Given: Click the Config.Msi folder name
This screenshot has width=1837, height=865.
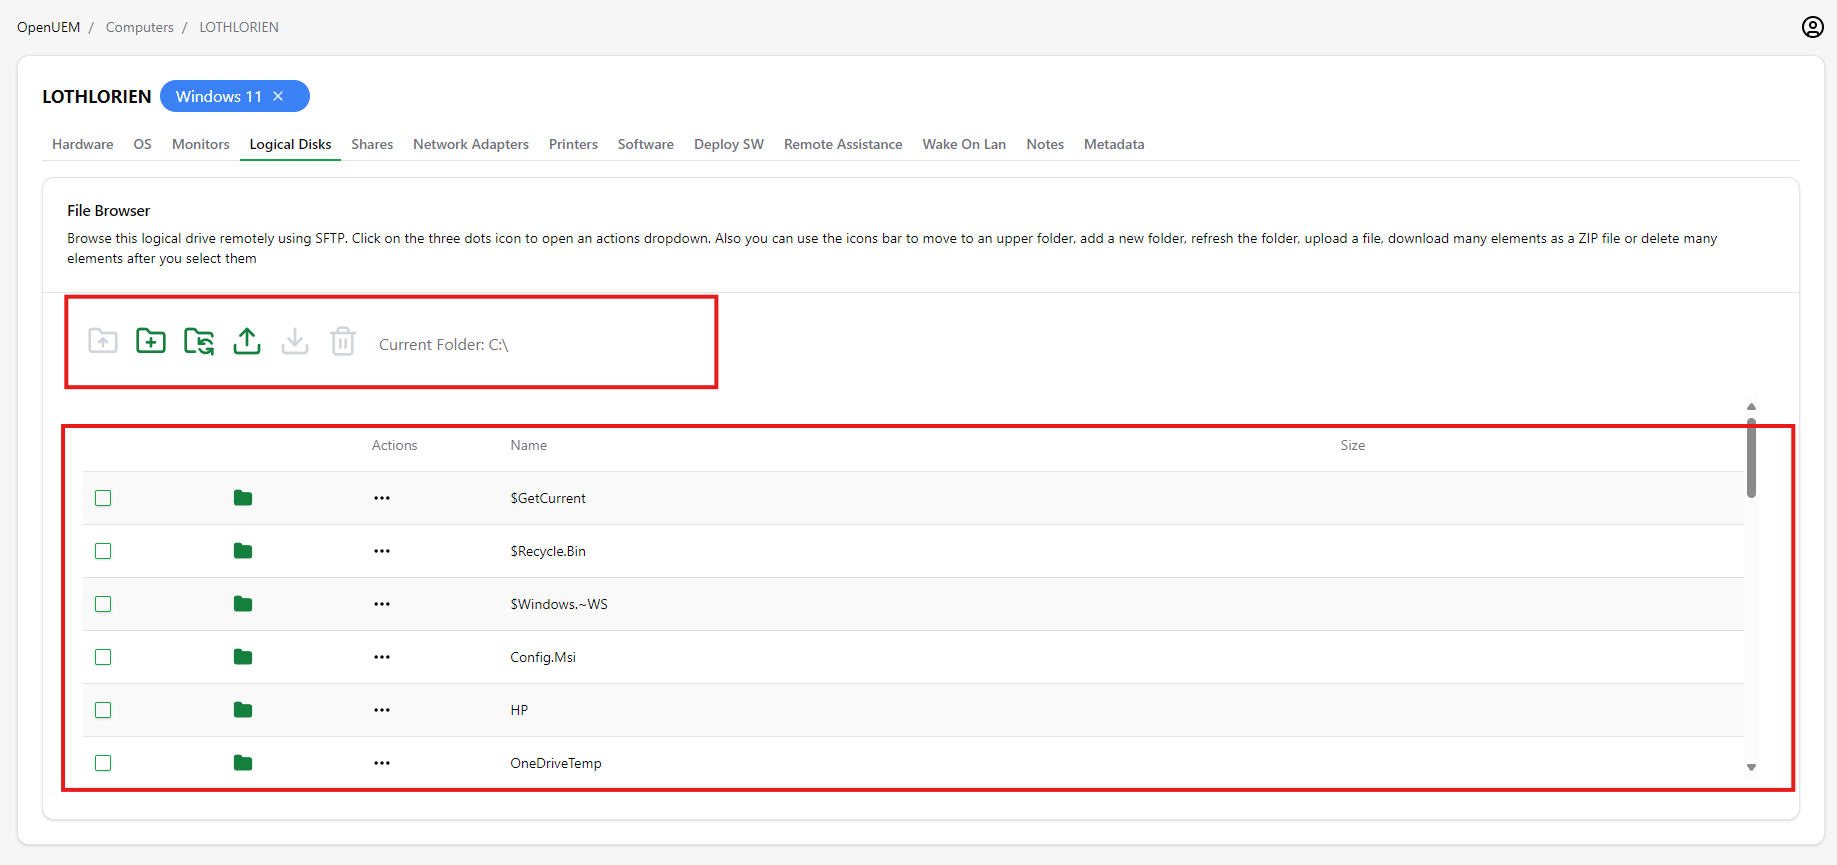Looking at the screenshot, I should pos(543,657).
